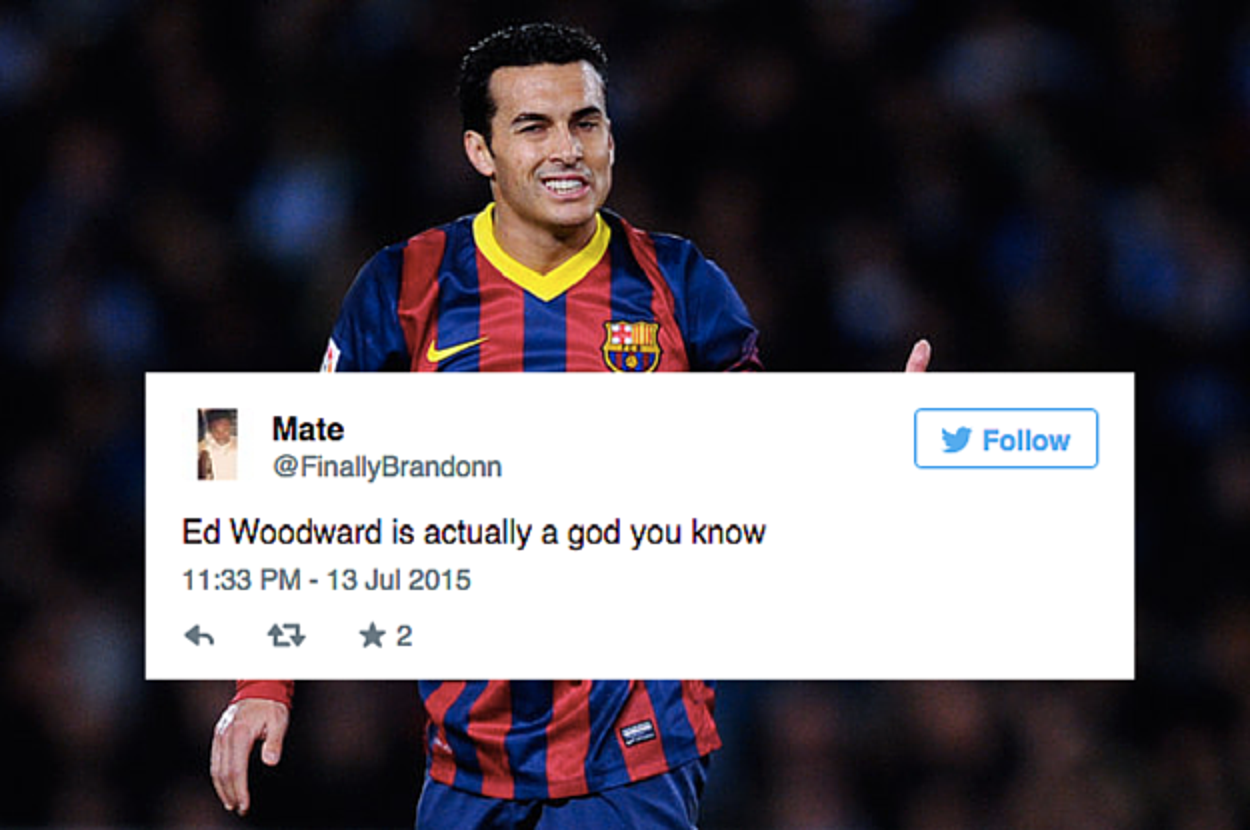This screenshot has width=1250, height=830.
Task: Click the favorite count number 2
Action: pyautogui.click(x=404, y=636)
